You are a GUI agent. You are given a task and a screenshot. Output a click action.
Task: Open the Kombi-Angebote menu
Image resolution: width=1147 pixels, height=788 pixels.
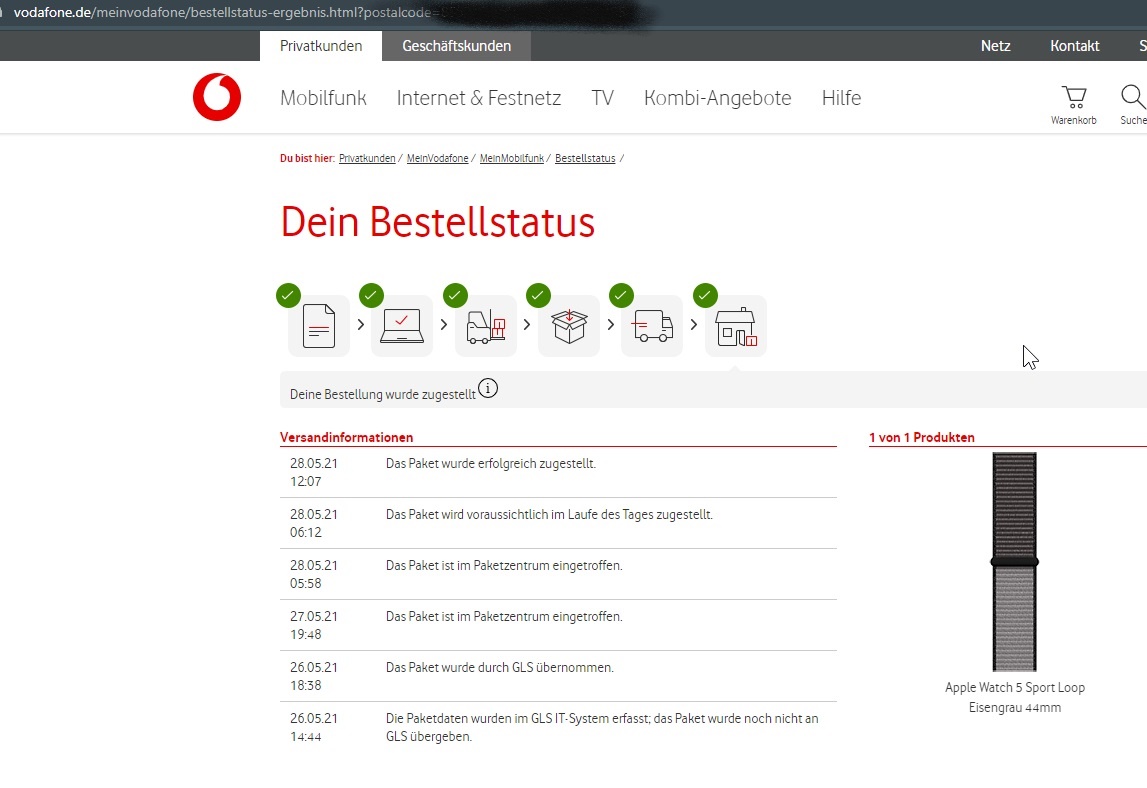(717, 98)
